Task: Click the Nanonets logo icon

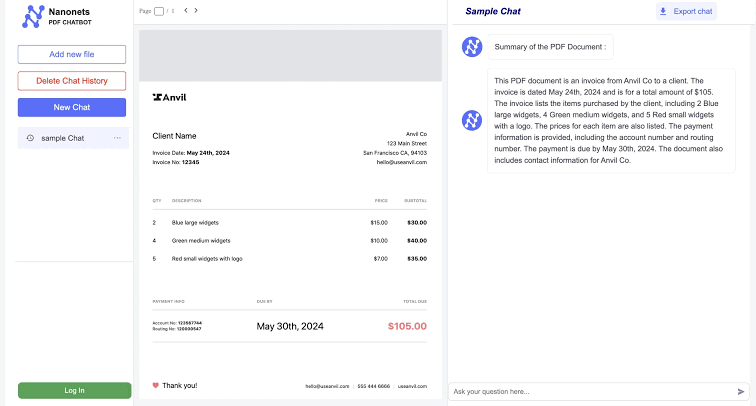Action: coord(33,16)
